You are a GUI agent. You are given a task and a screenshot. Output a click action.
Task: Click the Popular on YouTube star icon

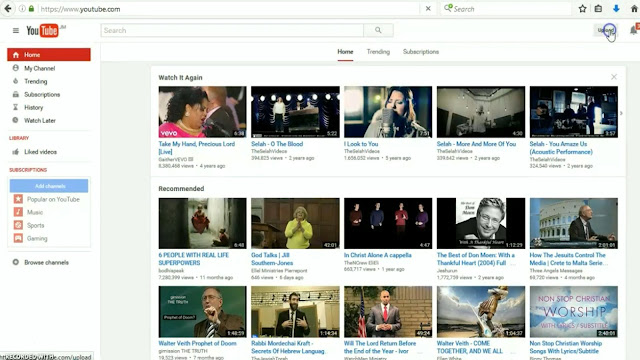[x=18, y=199]
